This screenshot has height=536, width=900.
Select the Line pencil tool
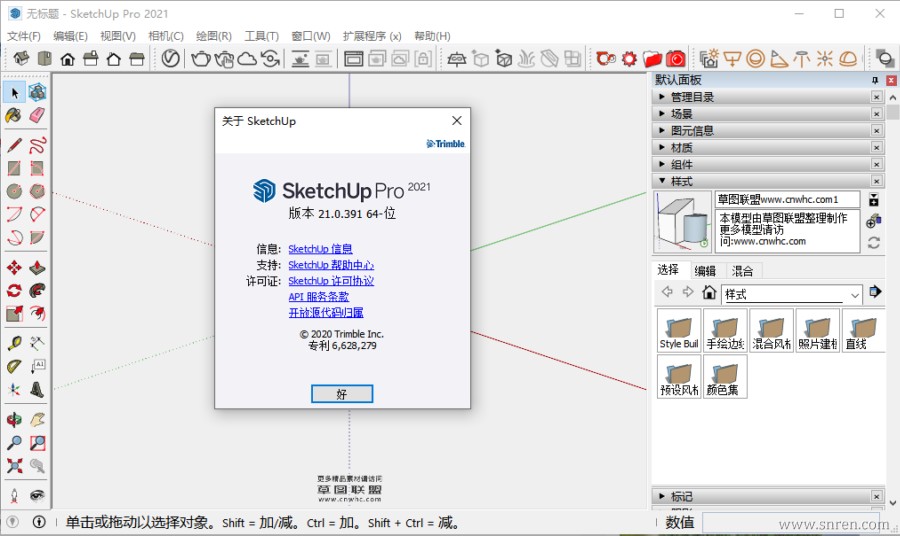point(14,145)
